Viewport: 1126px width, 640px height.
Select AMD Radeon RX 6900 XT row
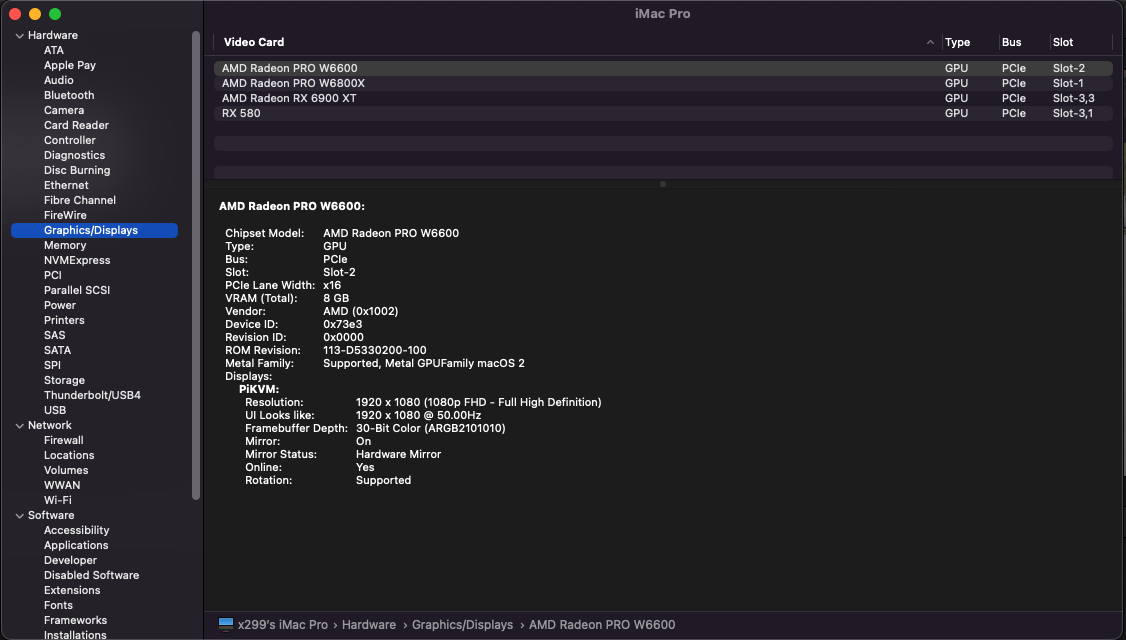point(663,98)
